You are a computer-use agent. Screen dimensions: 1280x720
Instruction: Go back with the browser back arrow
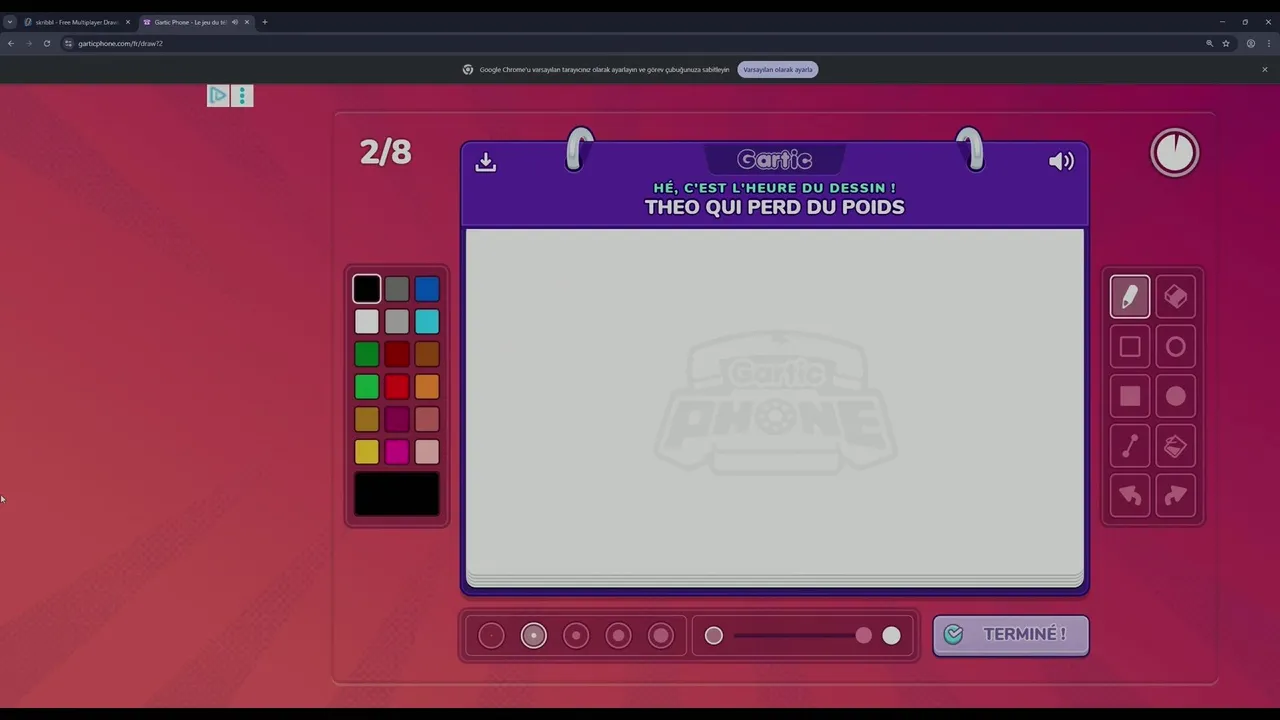click(11, 44)
